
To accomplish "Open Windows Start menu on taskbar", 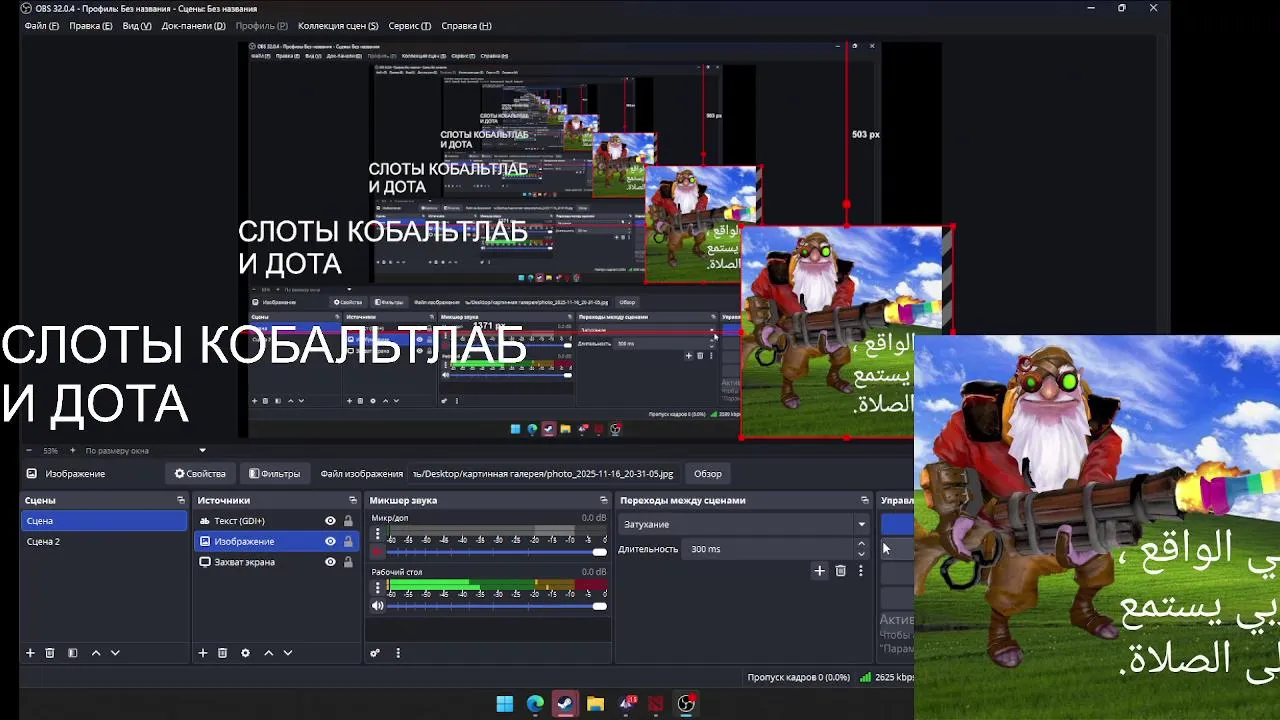I will click(505, 704).
